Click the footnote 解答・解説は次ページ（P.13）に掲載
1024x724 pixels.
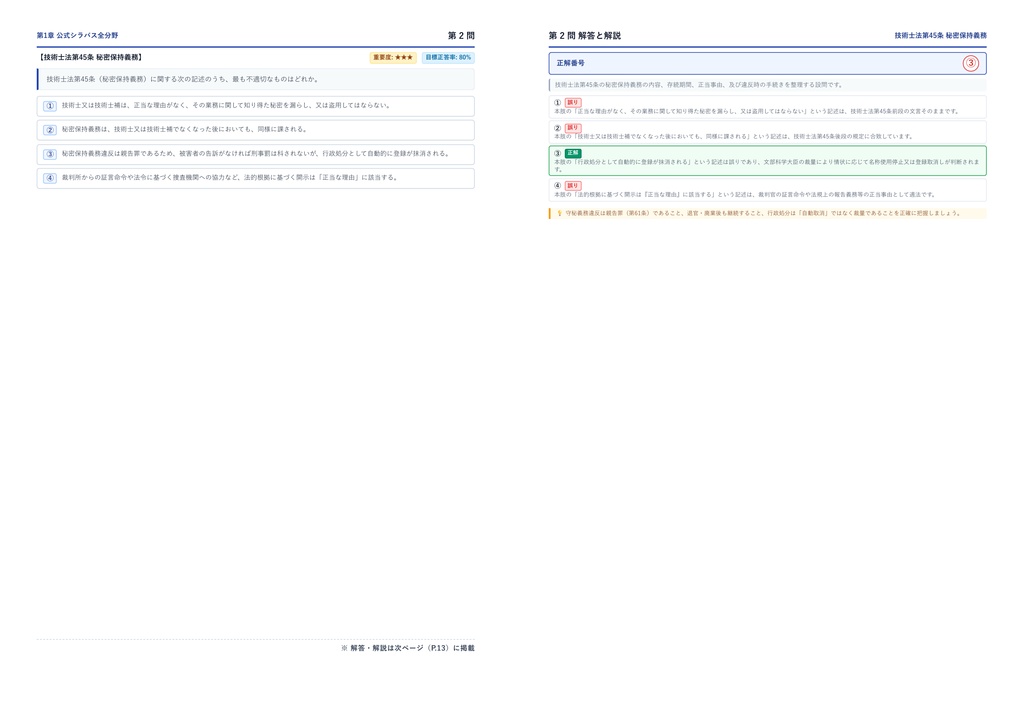(x=408, y=648)
